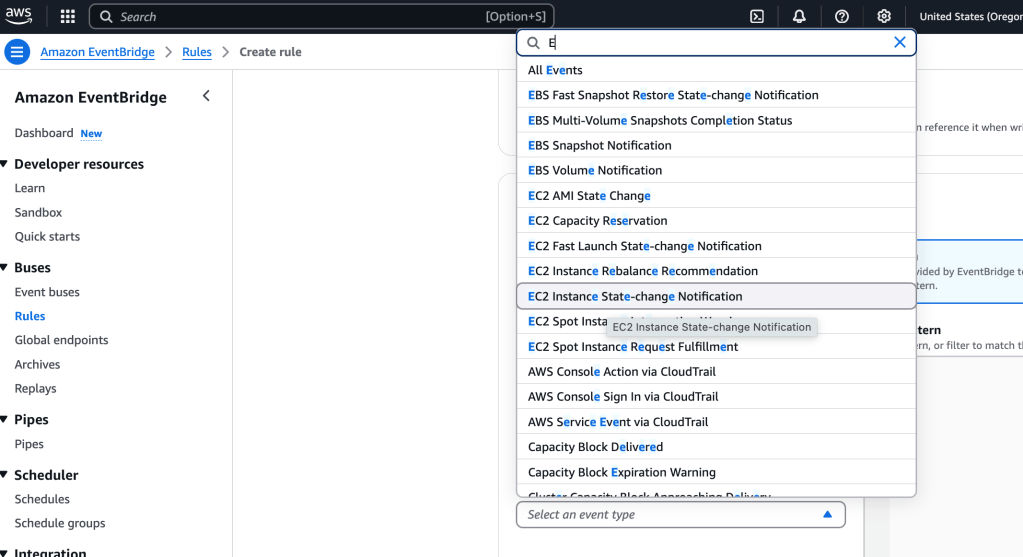
Task: Click the AWS logo home icon
Action: pos(19,16)
